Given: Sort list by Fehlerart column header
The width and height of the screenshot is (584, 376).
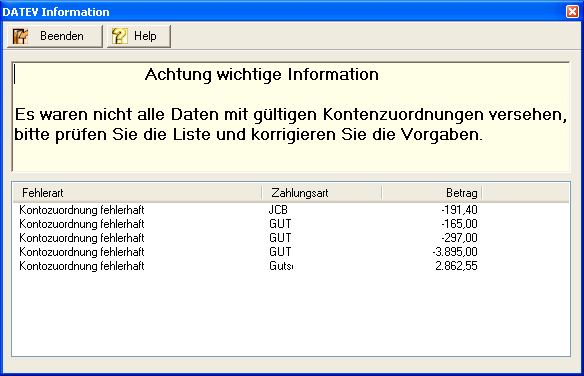Looking at the screenshot, I should pyautogui.click(x=137, y=193).
